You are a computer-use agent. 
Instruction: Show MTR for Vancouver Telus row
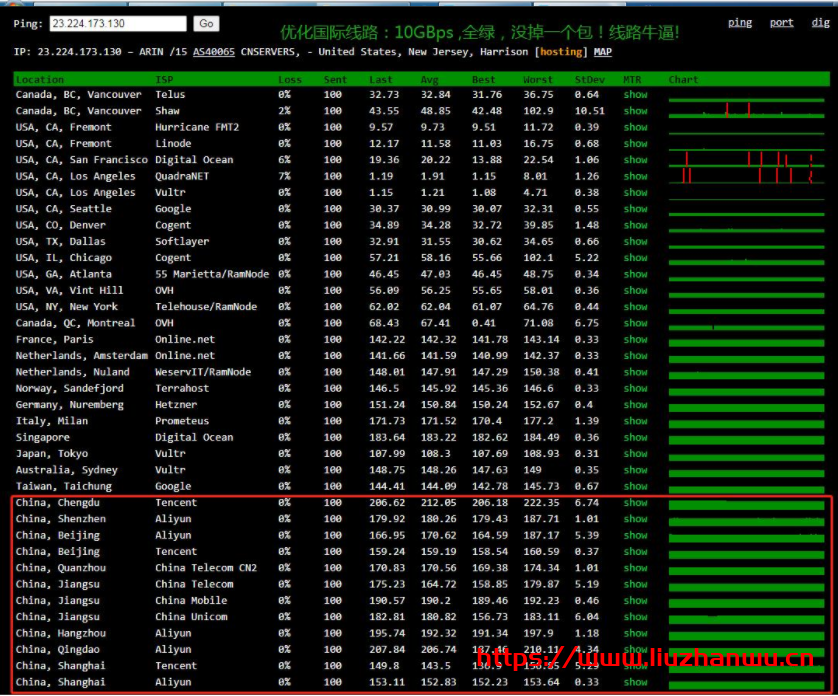tap(635, 95)
